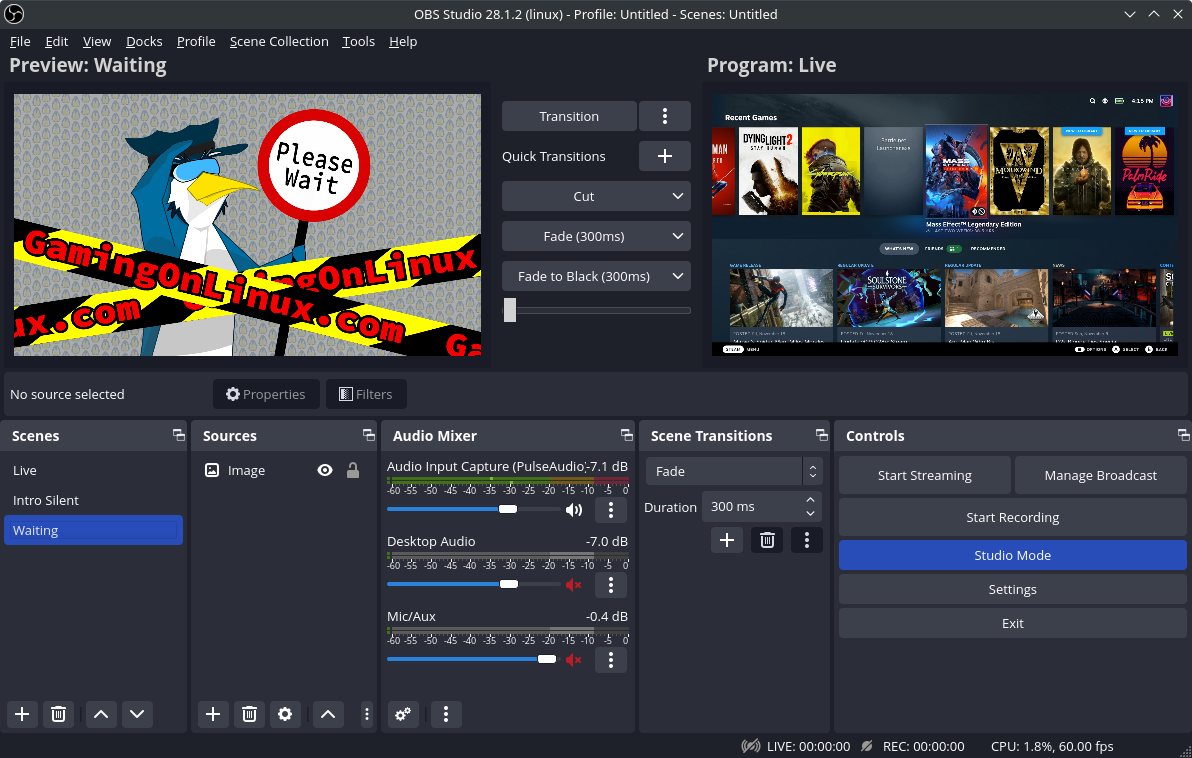Click the Start Streaming button

[x=924, y=475]
